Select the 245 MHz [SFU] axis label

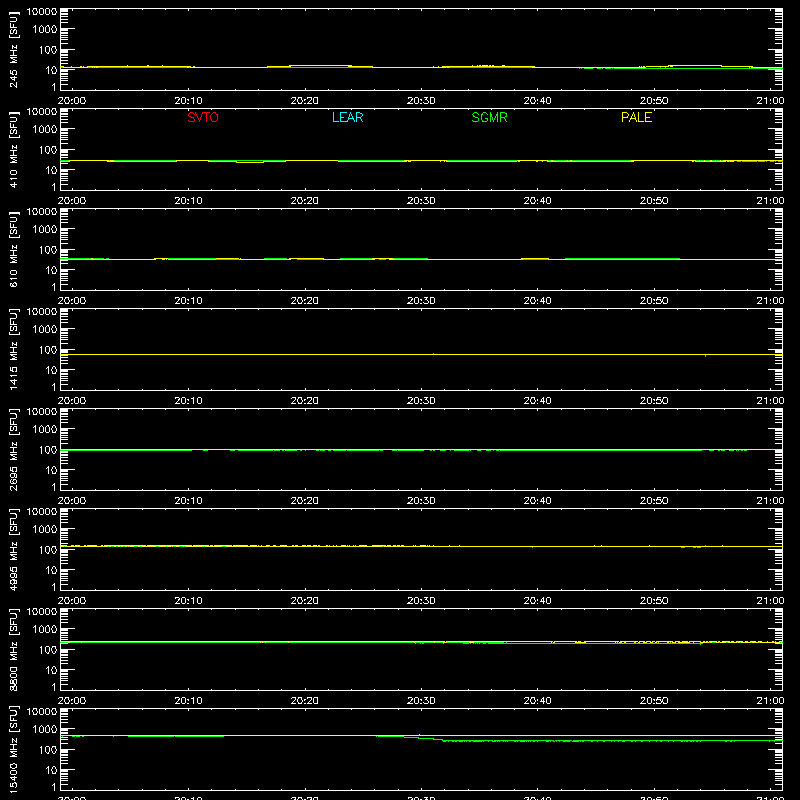click(13, 49)
